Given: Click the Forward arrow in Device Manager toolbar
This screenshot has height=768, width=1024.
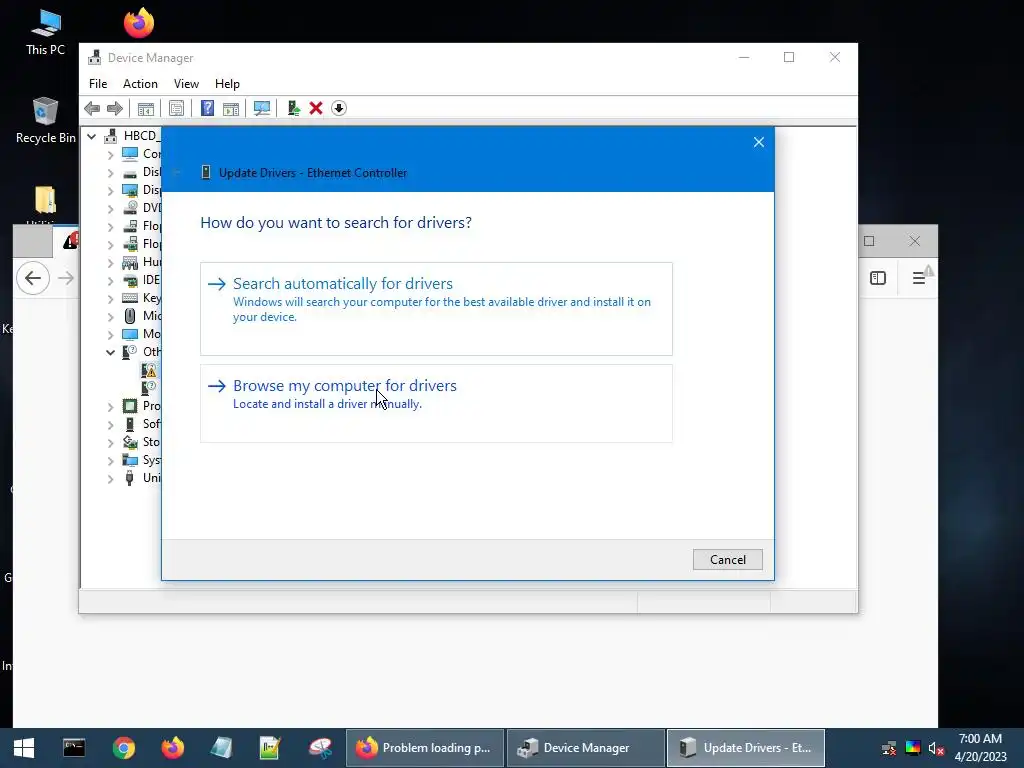Looking at the screenshot, I should tap(115, 108).
